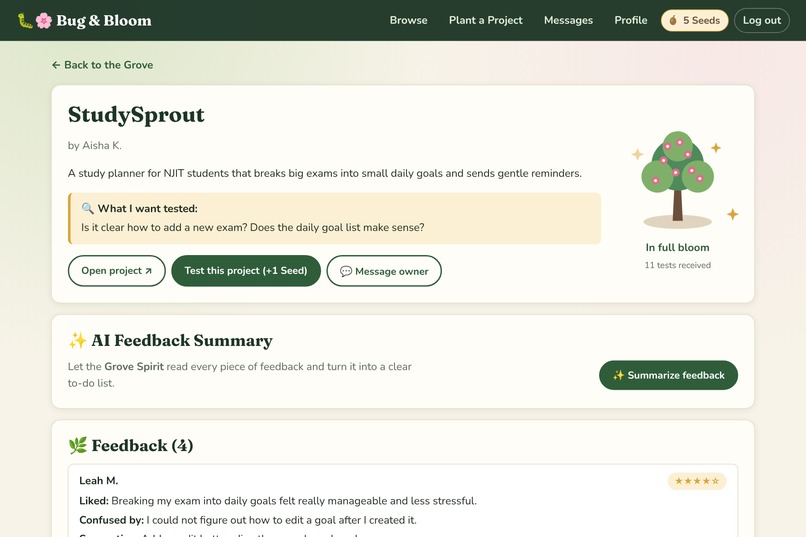Image resolution: width=806 pixels, height=537 pixels.
Task: Click the 'Confused by:' feedback line
Action: click(x=248, y=520)
